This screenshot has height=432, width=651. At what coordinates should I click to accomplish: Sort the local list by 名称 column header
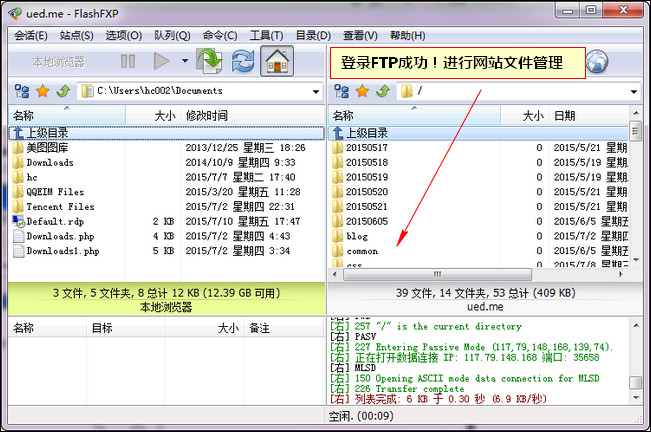(66, 115)
